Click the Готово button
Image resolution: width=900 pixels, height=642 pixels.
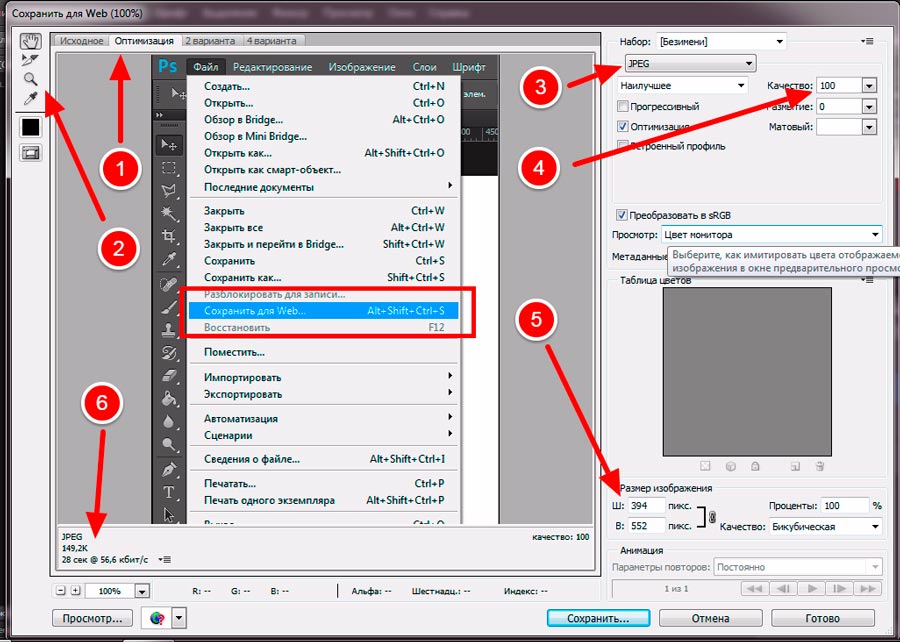point(823,618)
